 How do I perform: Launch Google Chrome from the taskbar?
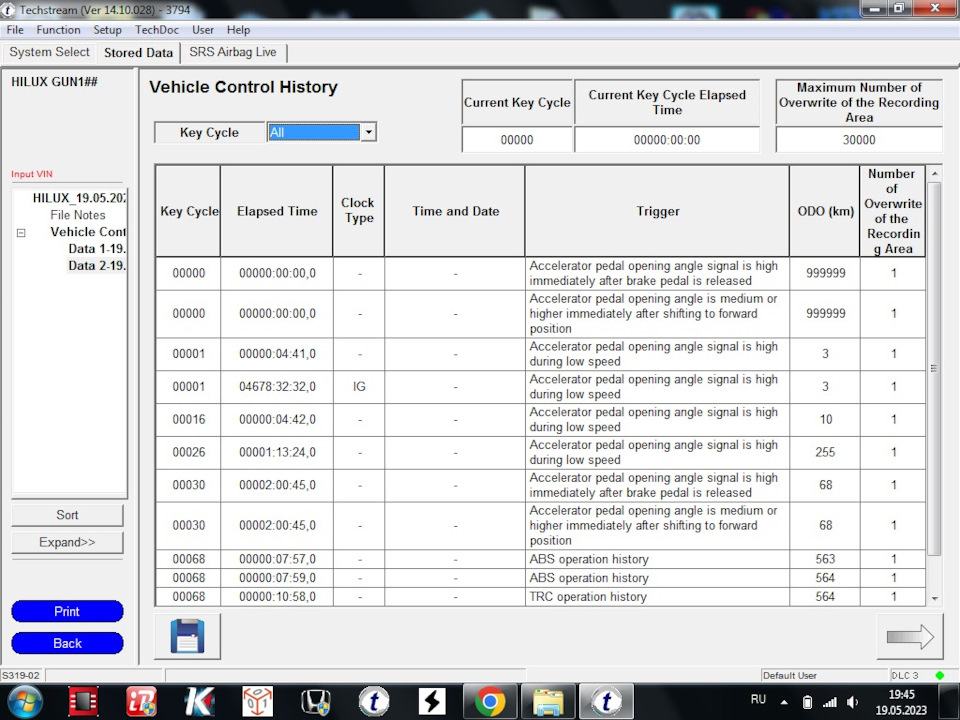point(490,700)
